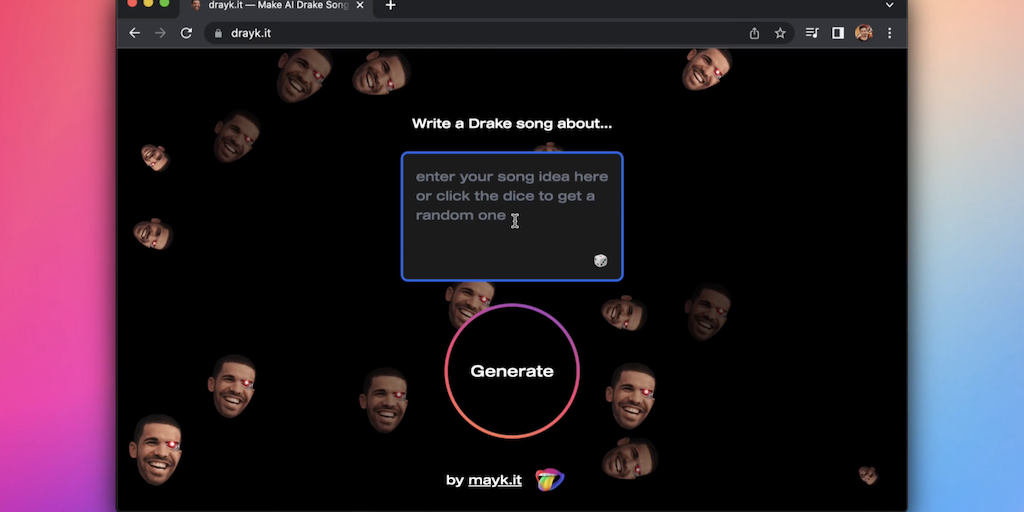The image size is (1024, 512).
Task: Click the drayk.it address bar
Action: pos(499,33)
